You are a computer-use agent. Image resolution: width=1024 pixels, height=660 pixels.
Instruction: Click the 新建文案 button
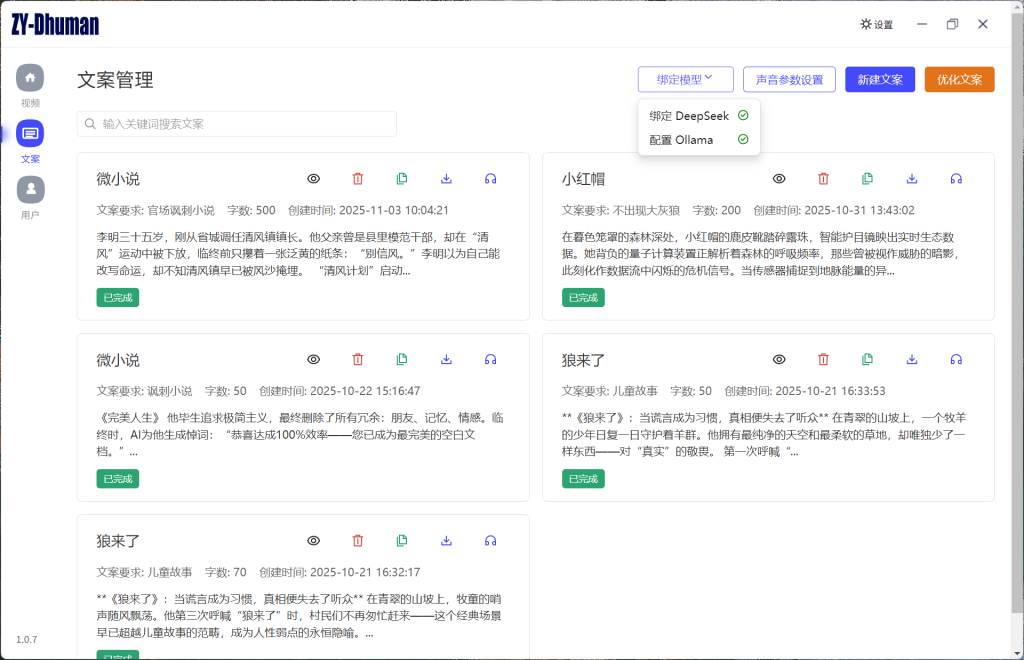879,80
